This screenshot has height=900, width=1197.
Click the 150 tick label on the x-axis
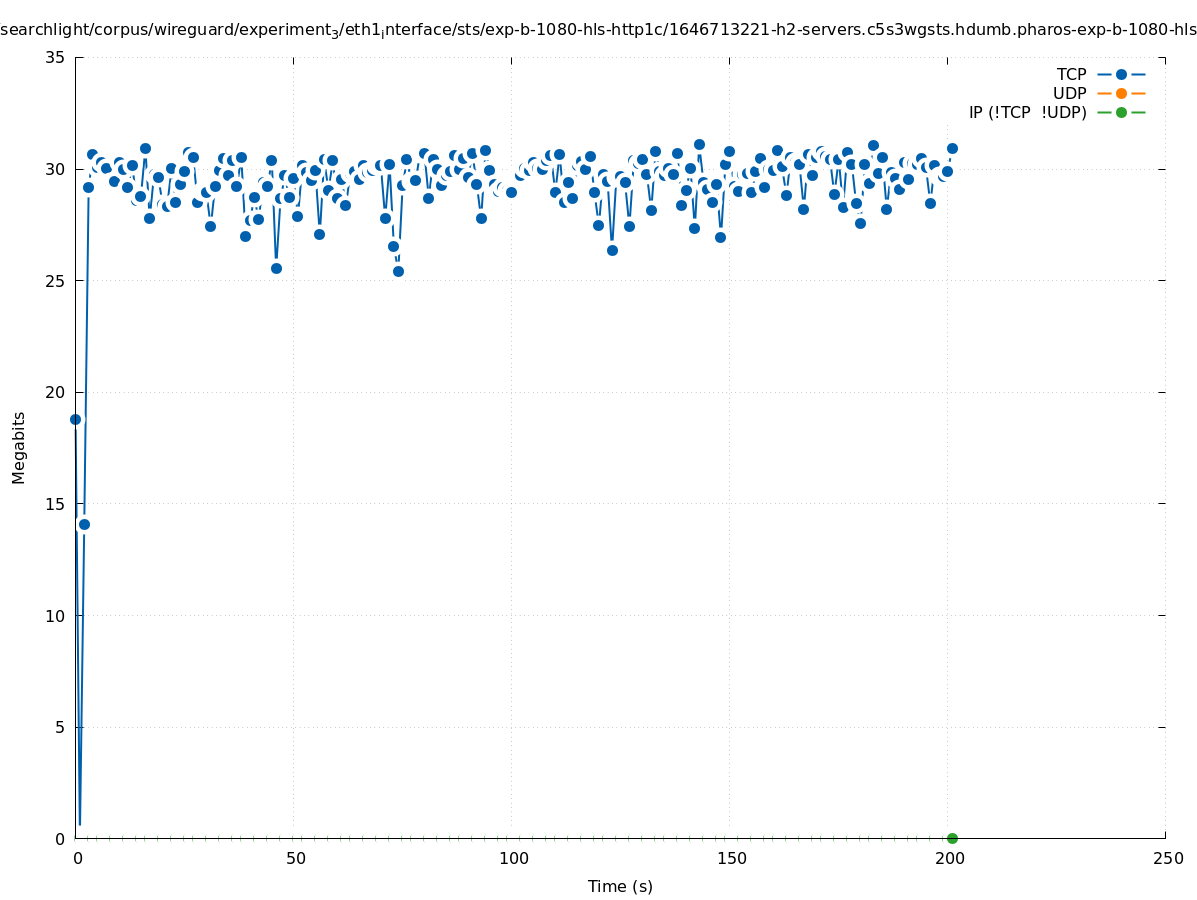[731, 859]
